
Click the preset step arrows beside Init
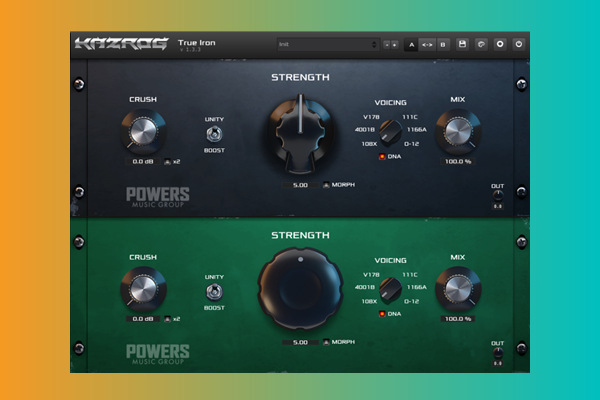coord(390,45)
